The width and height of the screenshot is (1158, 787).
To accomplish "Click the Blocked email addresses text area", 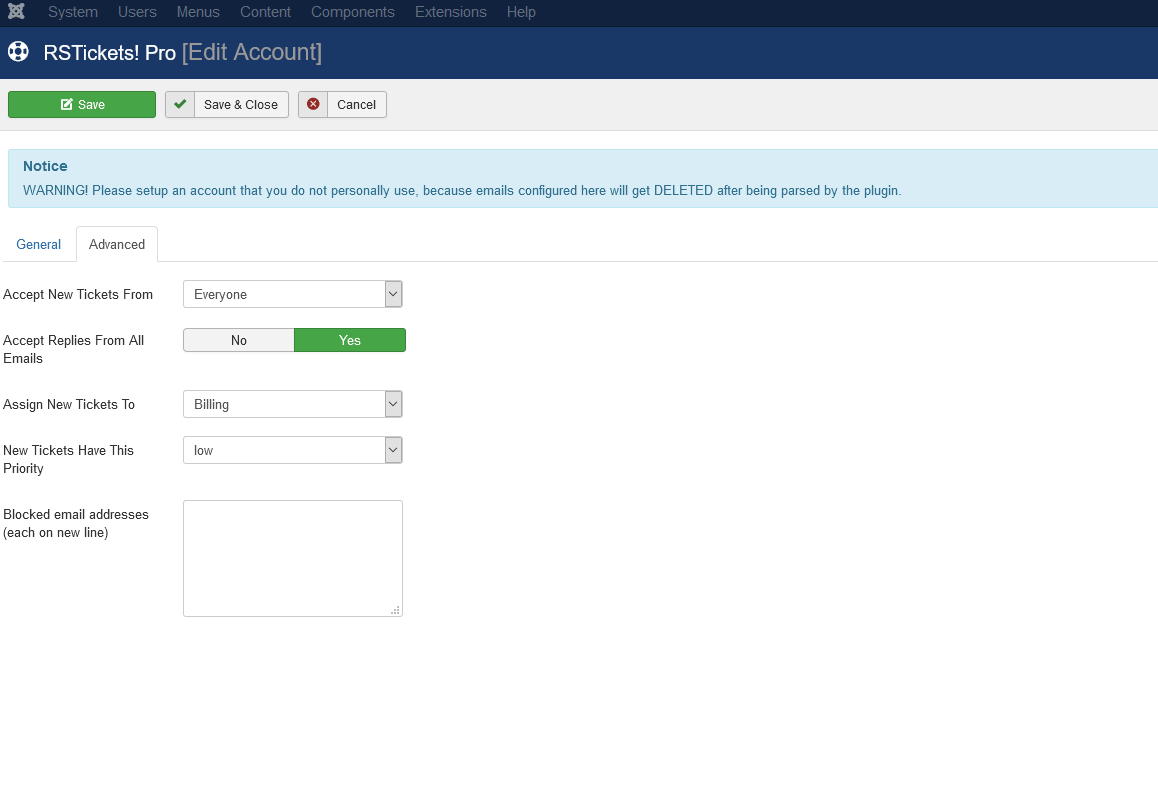I will point(292,558).
